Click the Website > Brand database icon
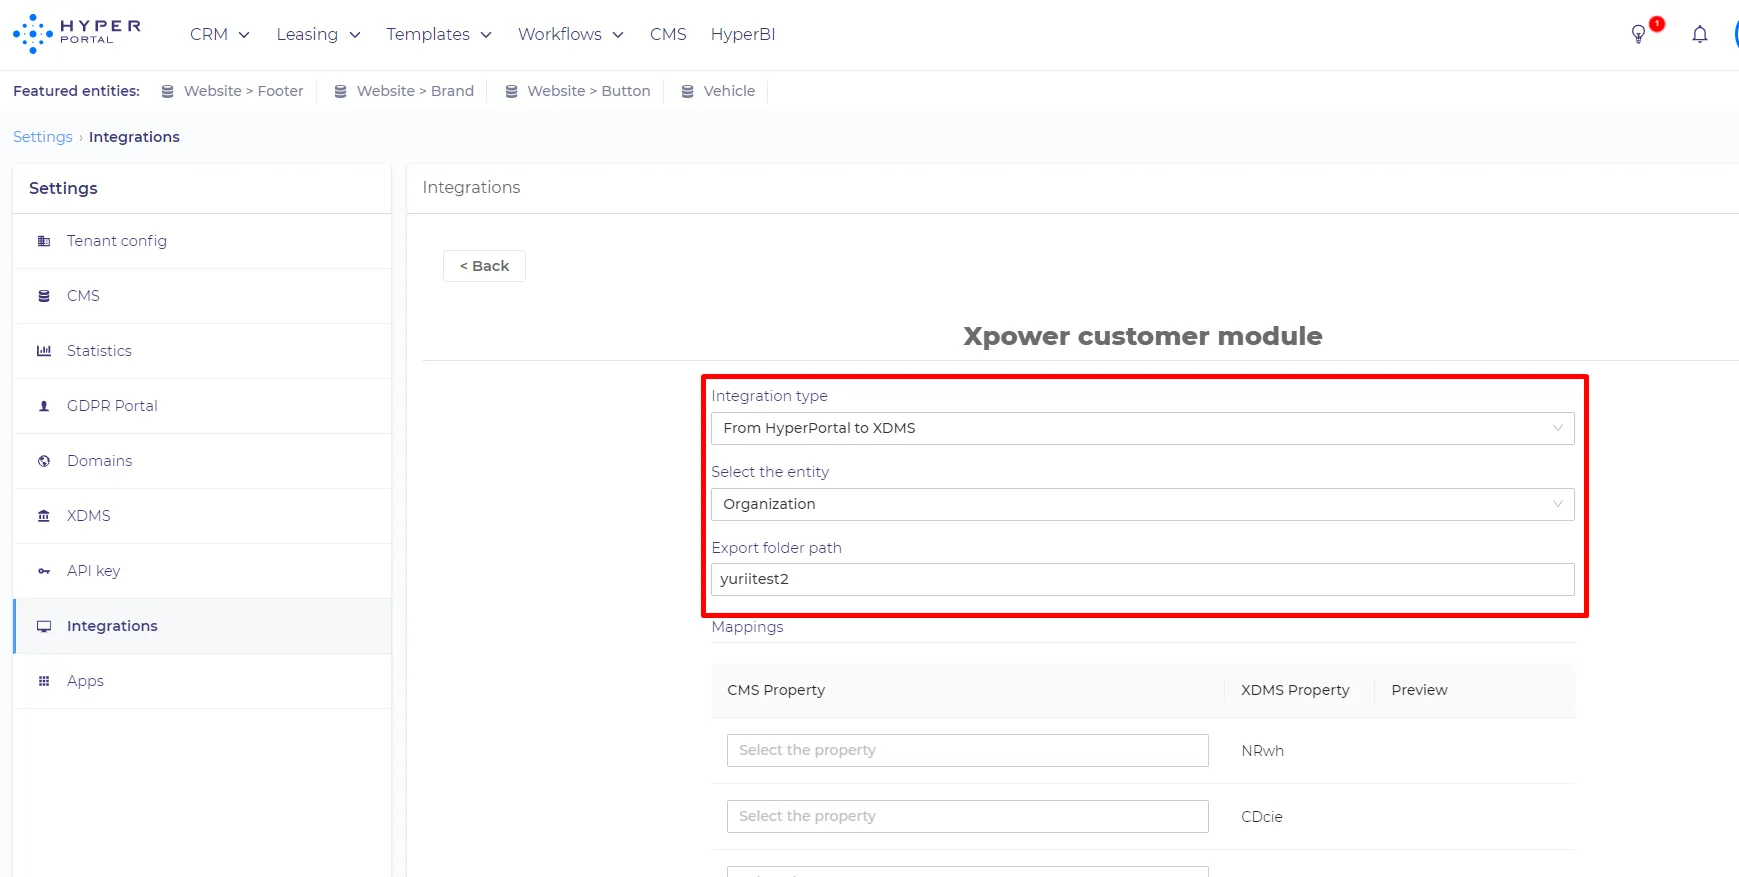 341,91
